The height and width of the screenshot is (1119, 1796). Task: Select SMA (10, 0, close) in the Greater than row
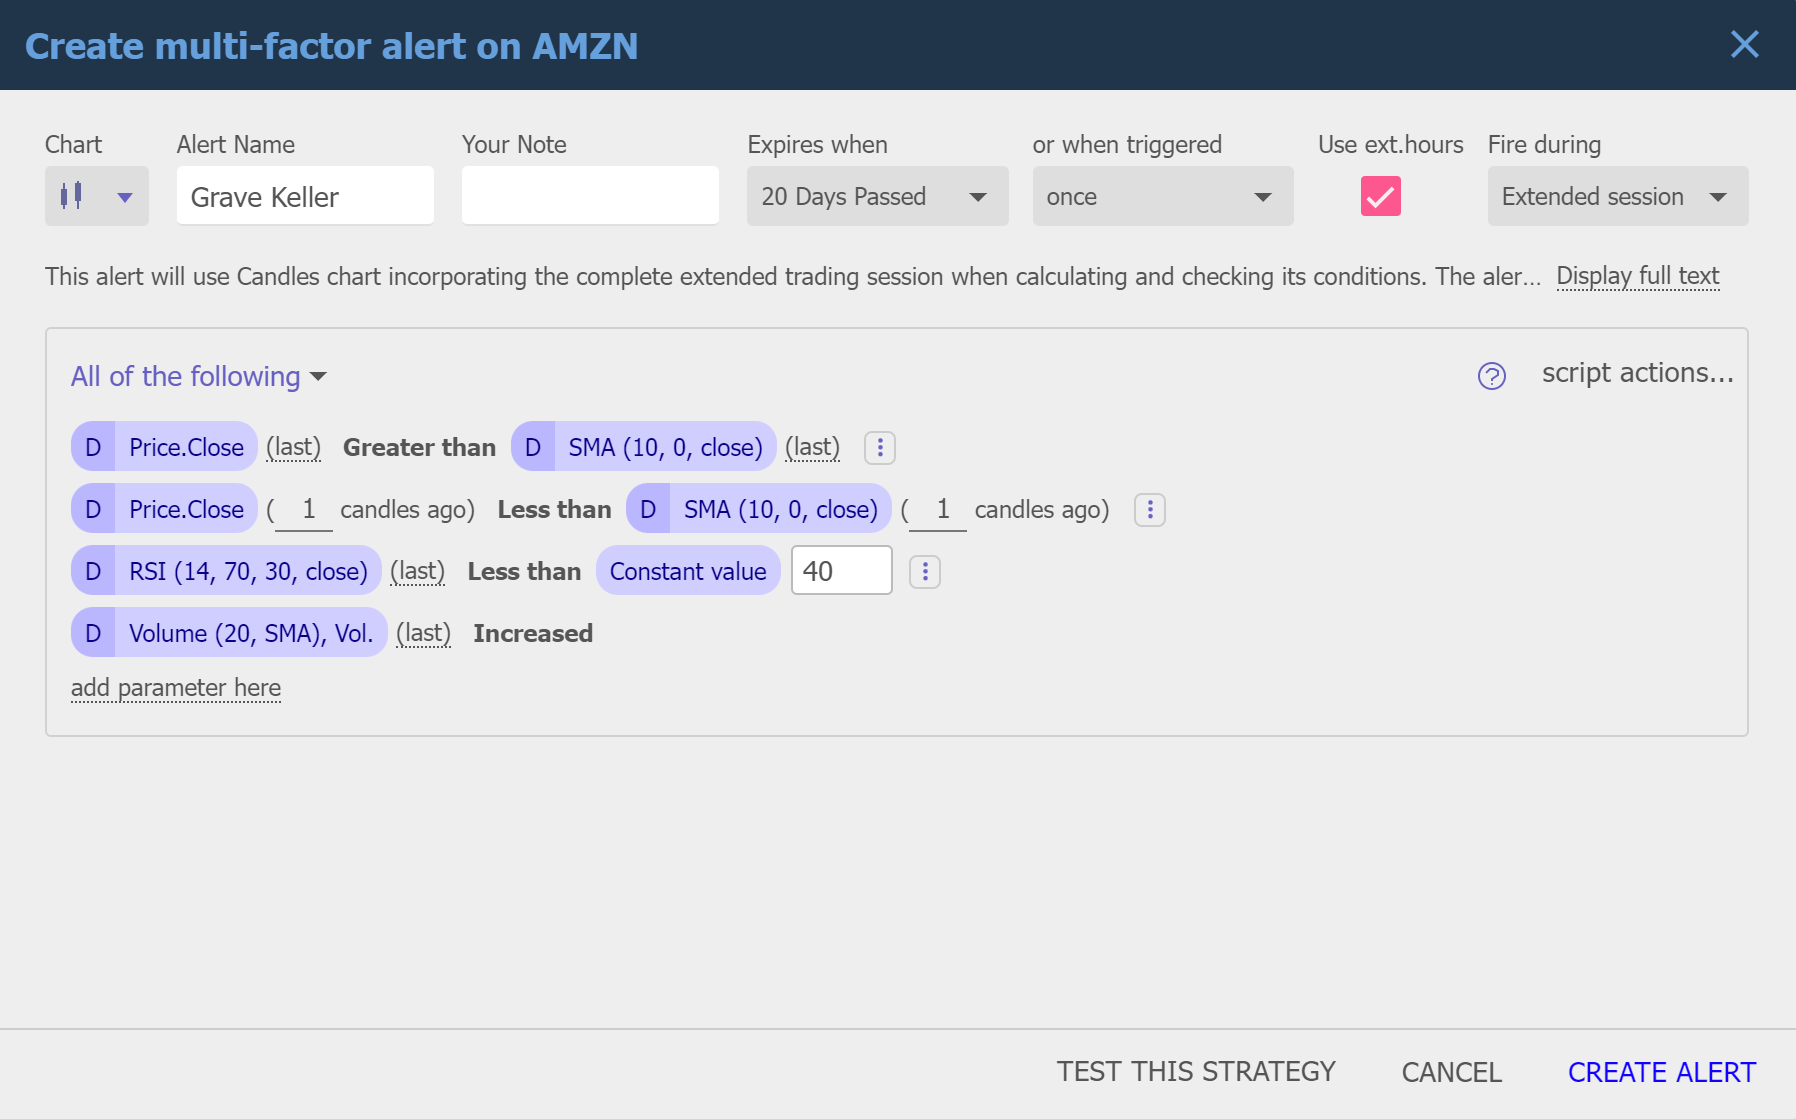tap(666, 447)
